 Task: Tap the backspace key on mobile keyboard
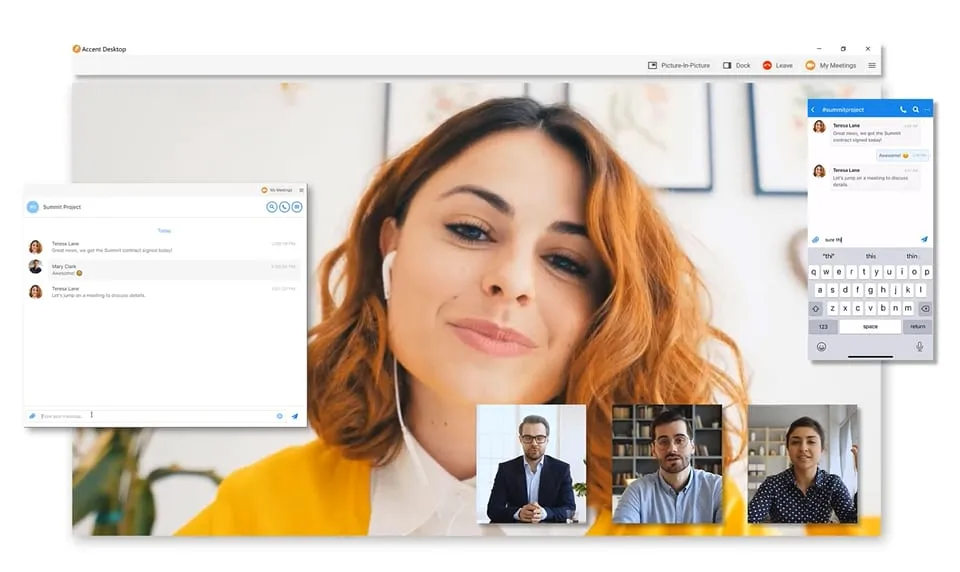(x=925, y=309)
